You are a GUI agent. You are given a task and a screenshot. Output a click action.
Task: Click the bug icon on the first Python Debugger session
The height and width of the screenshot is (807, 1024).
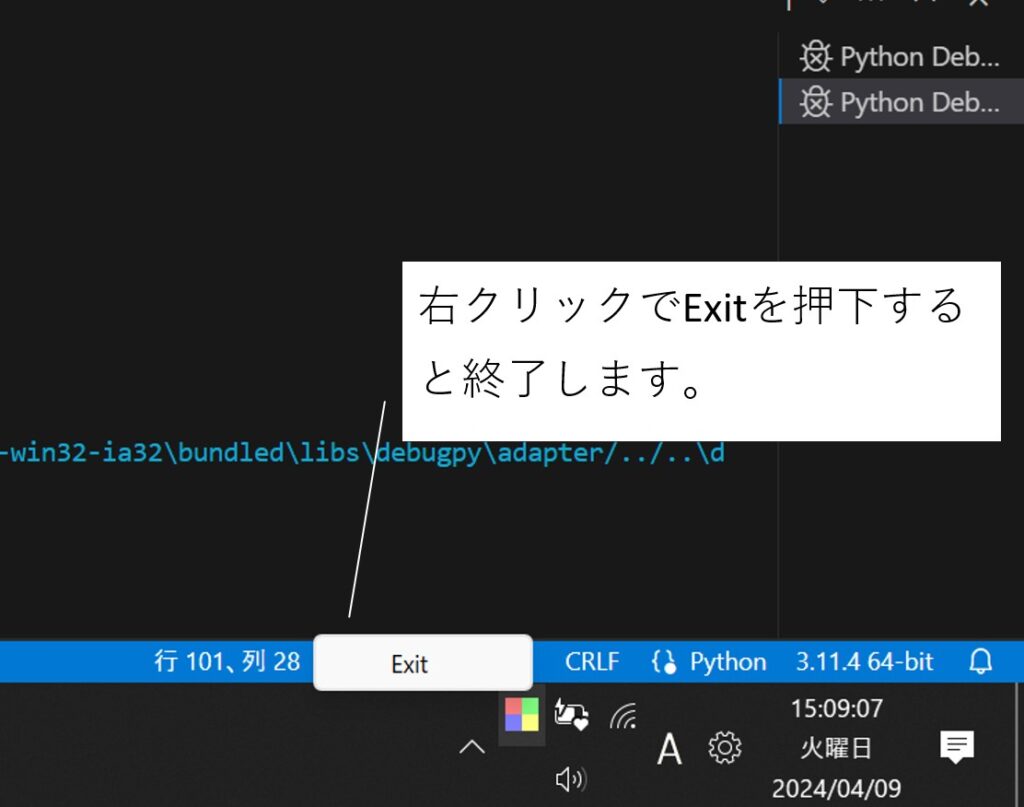[x=818, y=57]
